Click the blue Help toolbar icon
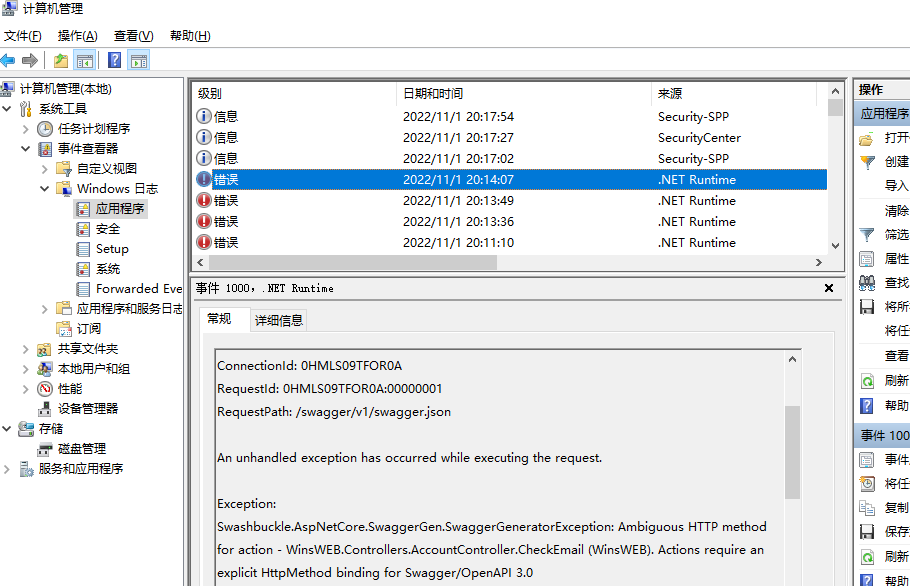Image resolution: width=910 pixels, height=586 pixels. [115, 60]
